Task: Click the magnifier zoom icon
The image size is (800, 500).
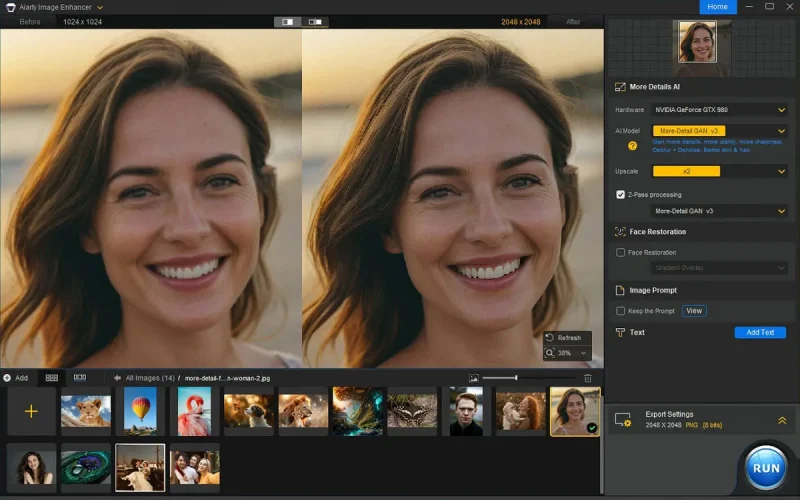Action: [x=549, y=353]
